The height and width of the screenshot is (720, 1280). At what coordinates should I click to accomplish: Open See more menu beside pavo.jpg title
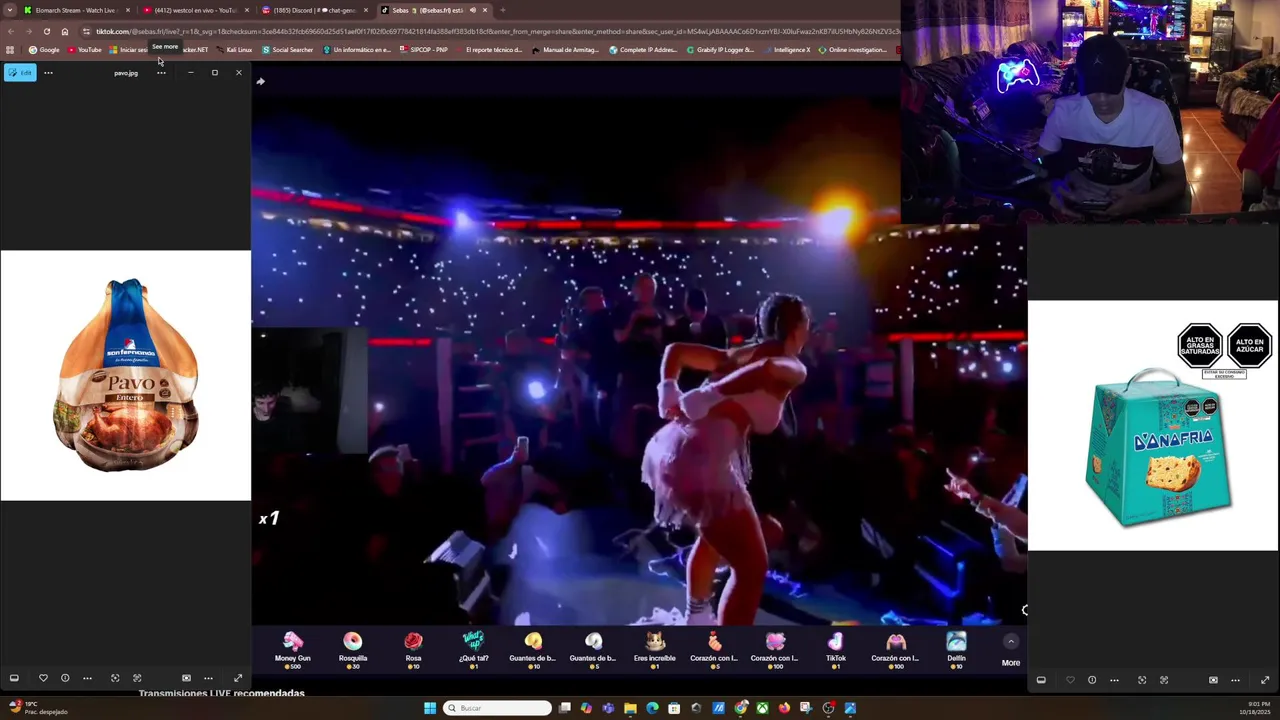tap(161, 72)
